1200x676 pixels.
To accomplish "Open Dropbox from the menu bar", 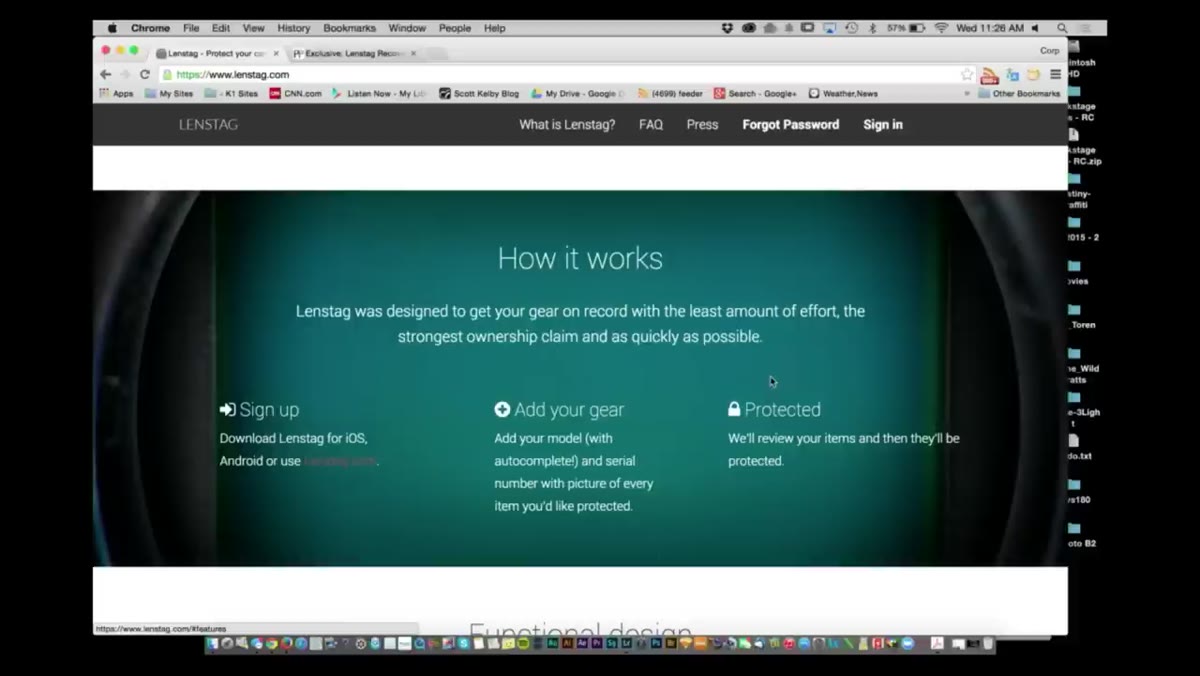I will (727, 28).
